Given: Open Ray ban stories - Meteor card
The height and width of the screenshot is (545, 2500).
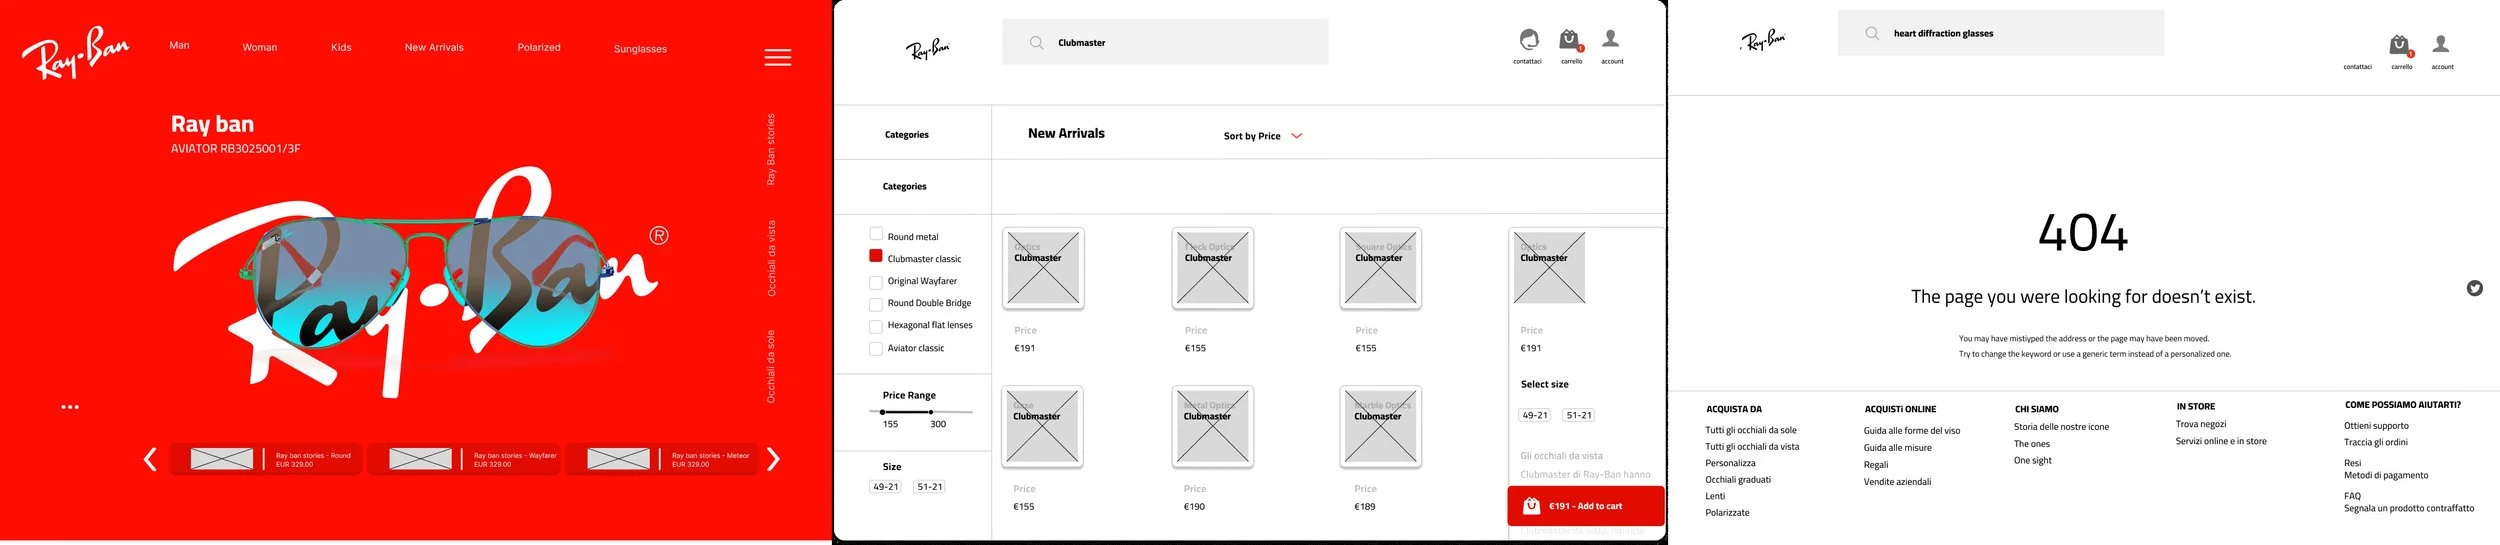Looking at the screenshot, I should 662,460.
